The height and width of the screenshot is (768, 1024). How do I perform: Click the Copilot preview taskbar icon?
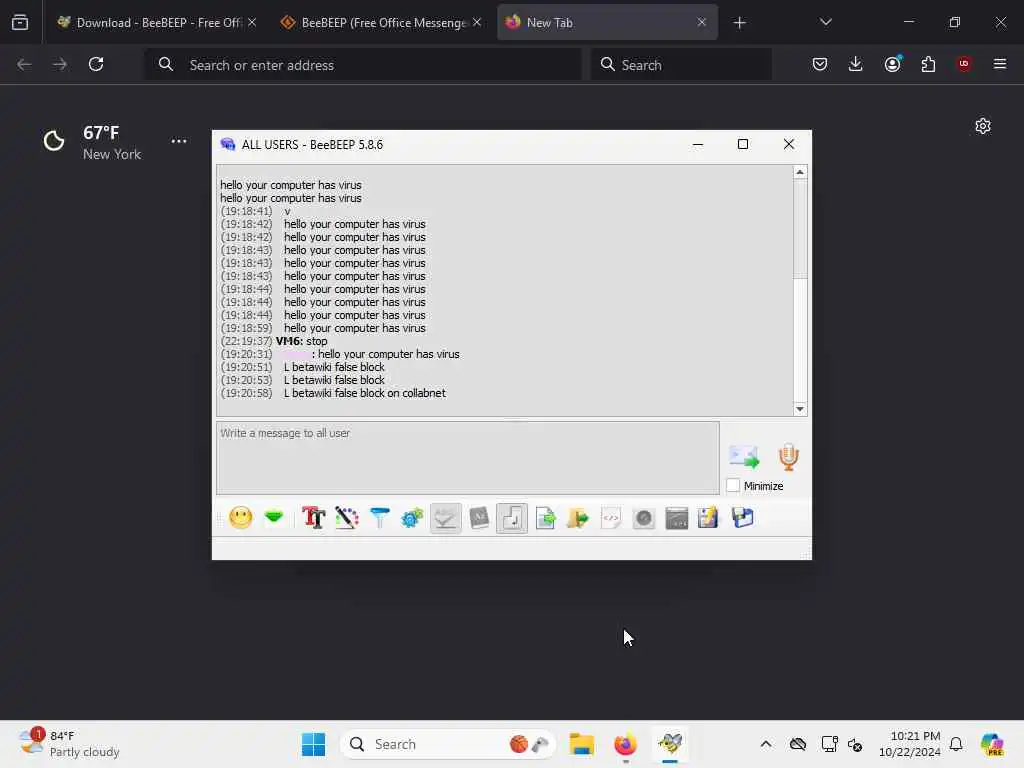(x=992, y=744)
